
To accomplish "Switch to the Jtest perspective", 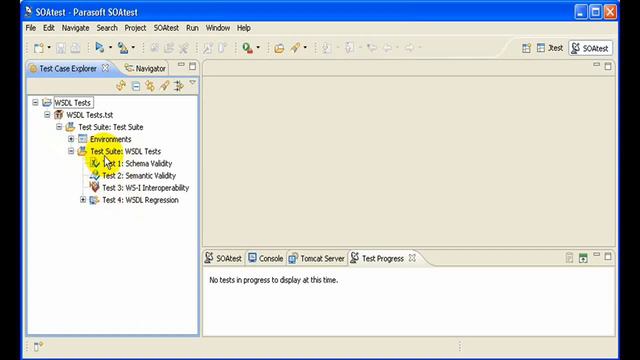I will (549, 48).
